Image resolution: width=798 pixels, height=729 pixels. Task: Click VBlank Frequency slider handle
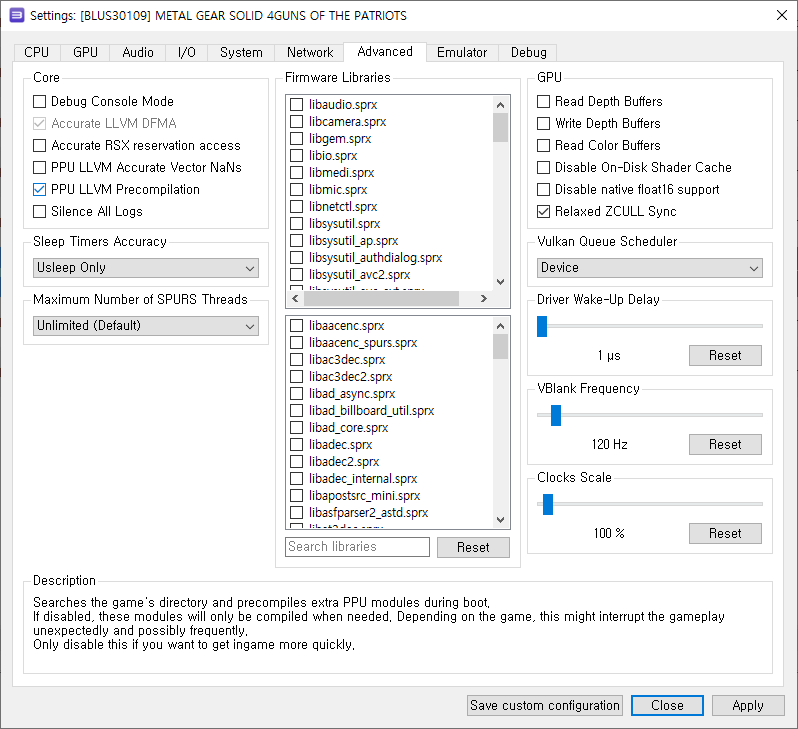click(x=556, y=415)
